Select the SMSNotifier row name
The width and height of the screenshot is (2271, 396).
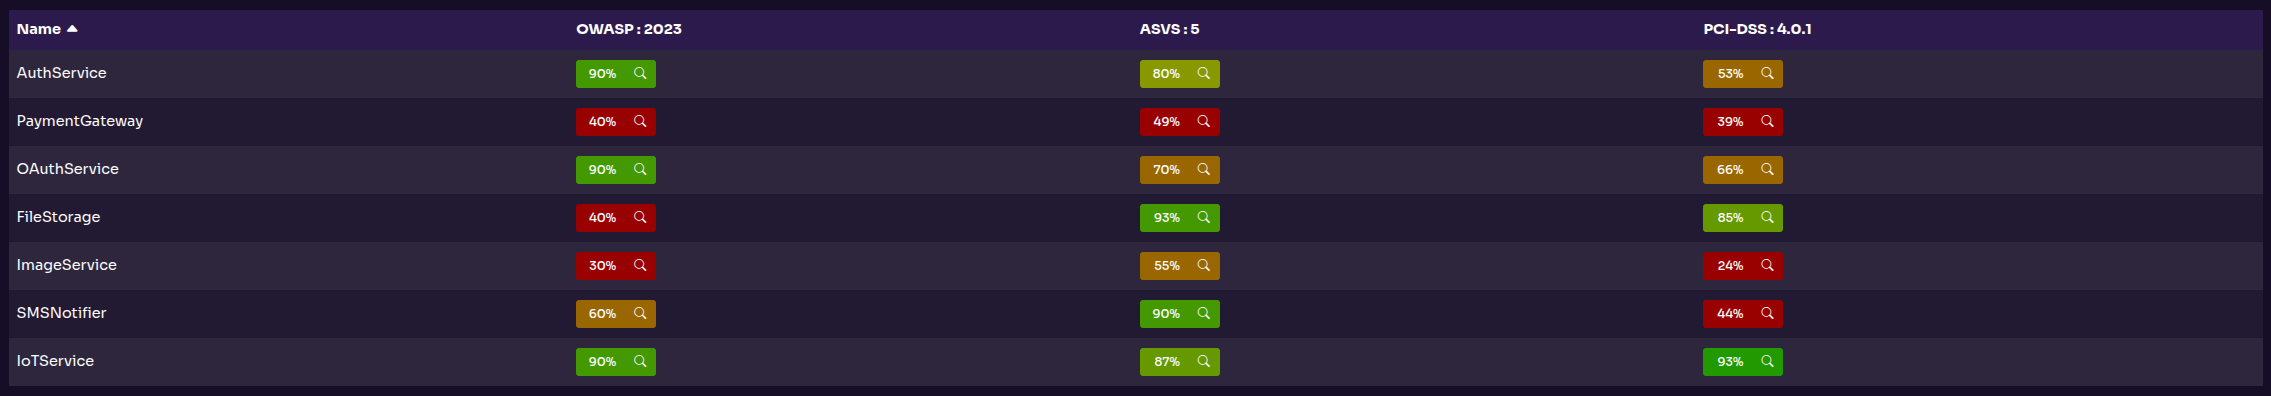pyautogui.click(x=61, y=313)
